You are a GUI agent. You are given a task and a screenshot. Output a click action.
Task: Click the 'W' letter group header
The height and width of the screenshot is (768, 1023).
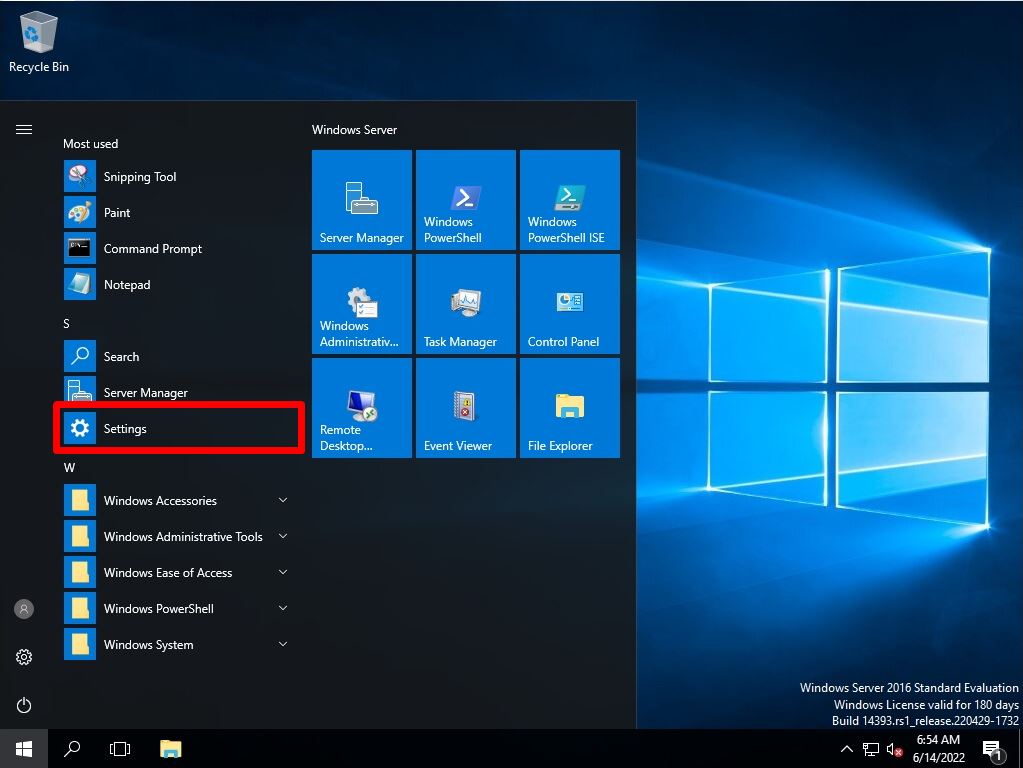coord(69,468)
